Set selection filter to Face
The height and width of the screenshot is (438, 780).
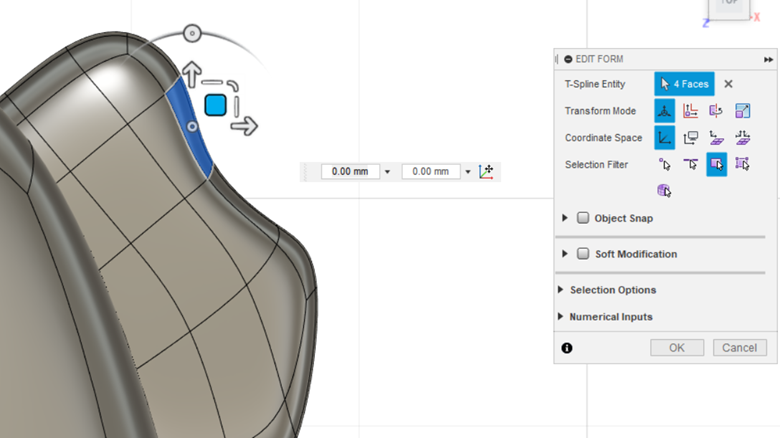coord(716,164)
